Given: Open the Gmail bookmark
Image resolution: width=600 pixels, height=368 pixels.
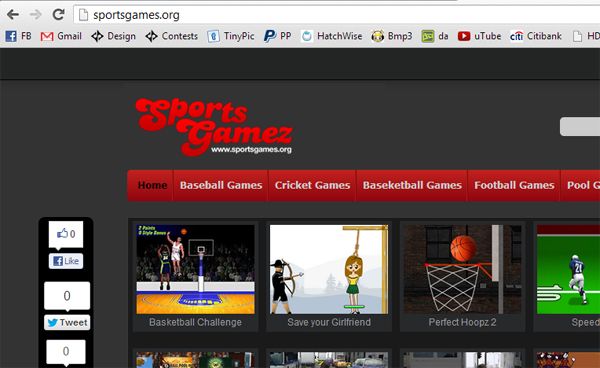Looking at the screenshot, I should [x=61, y=36].
